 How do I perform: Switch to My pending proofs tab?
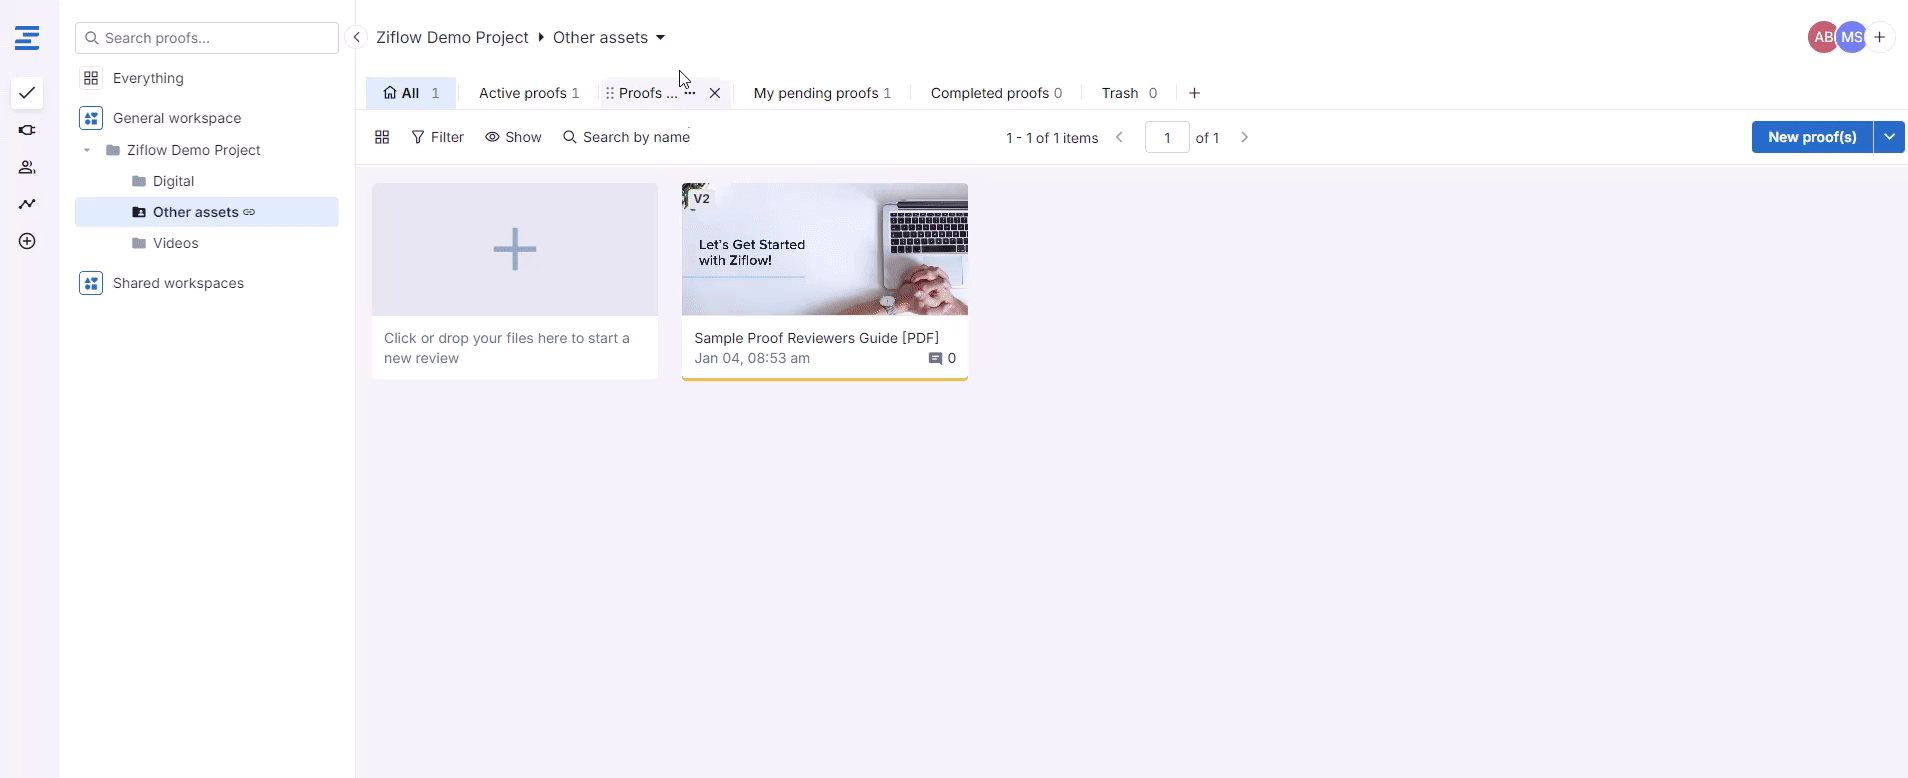(x=821, y=93)
